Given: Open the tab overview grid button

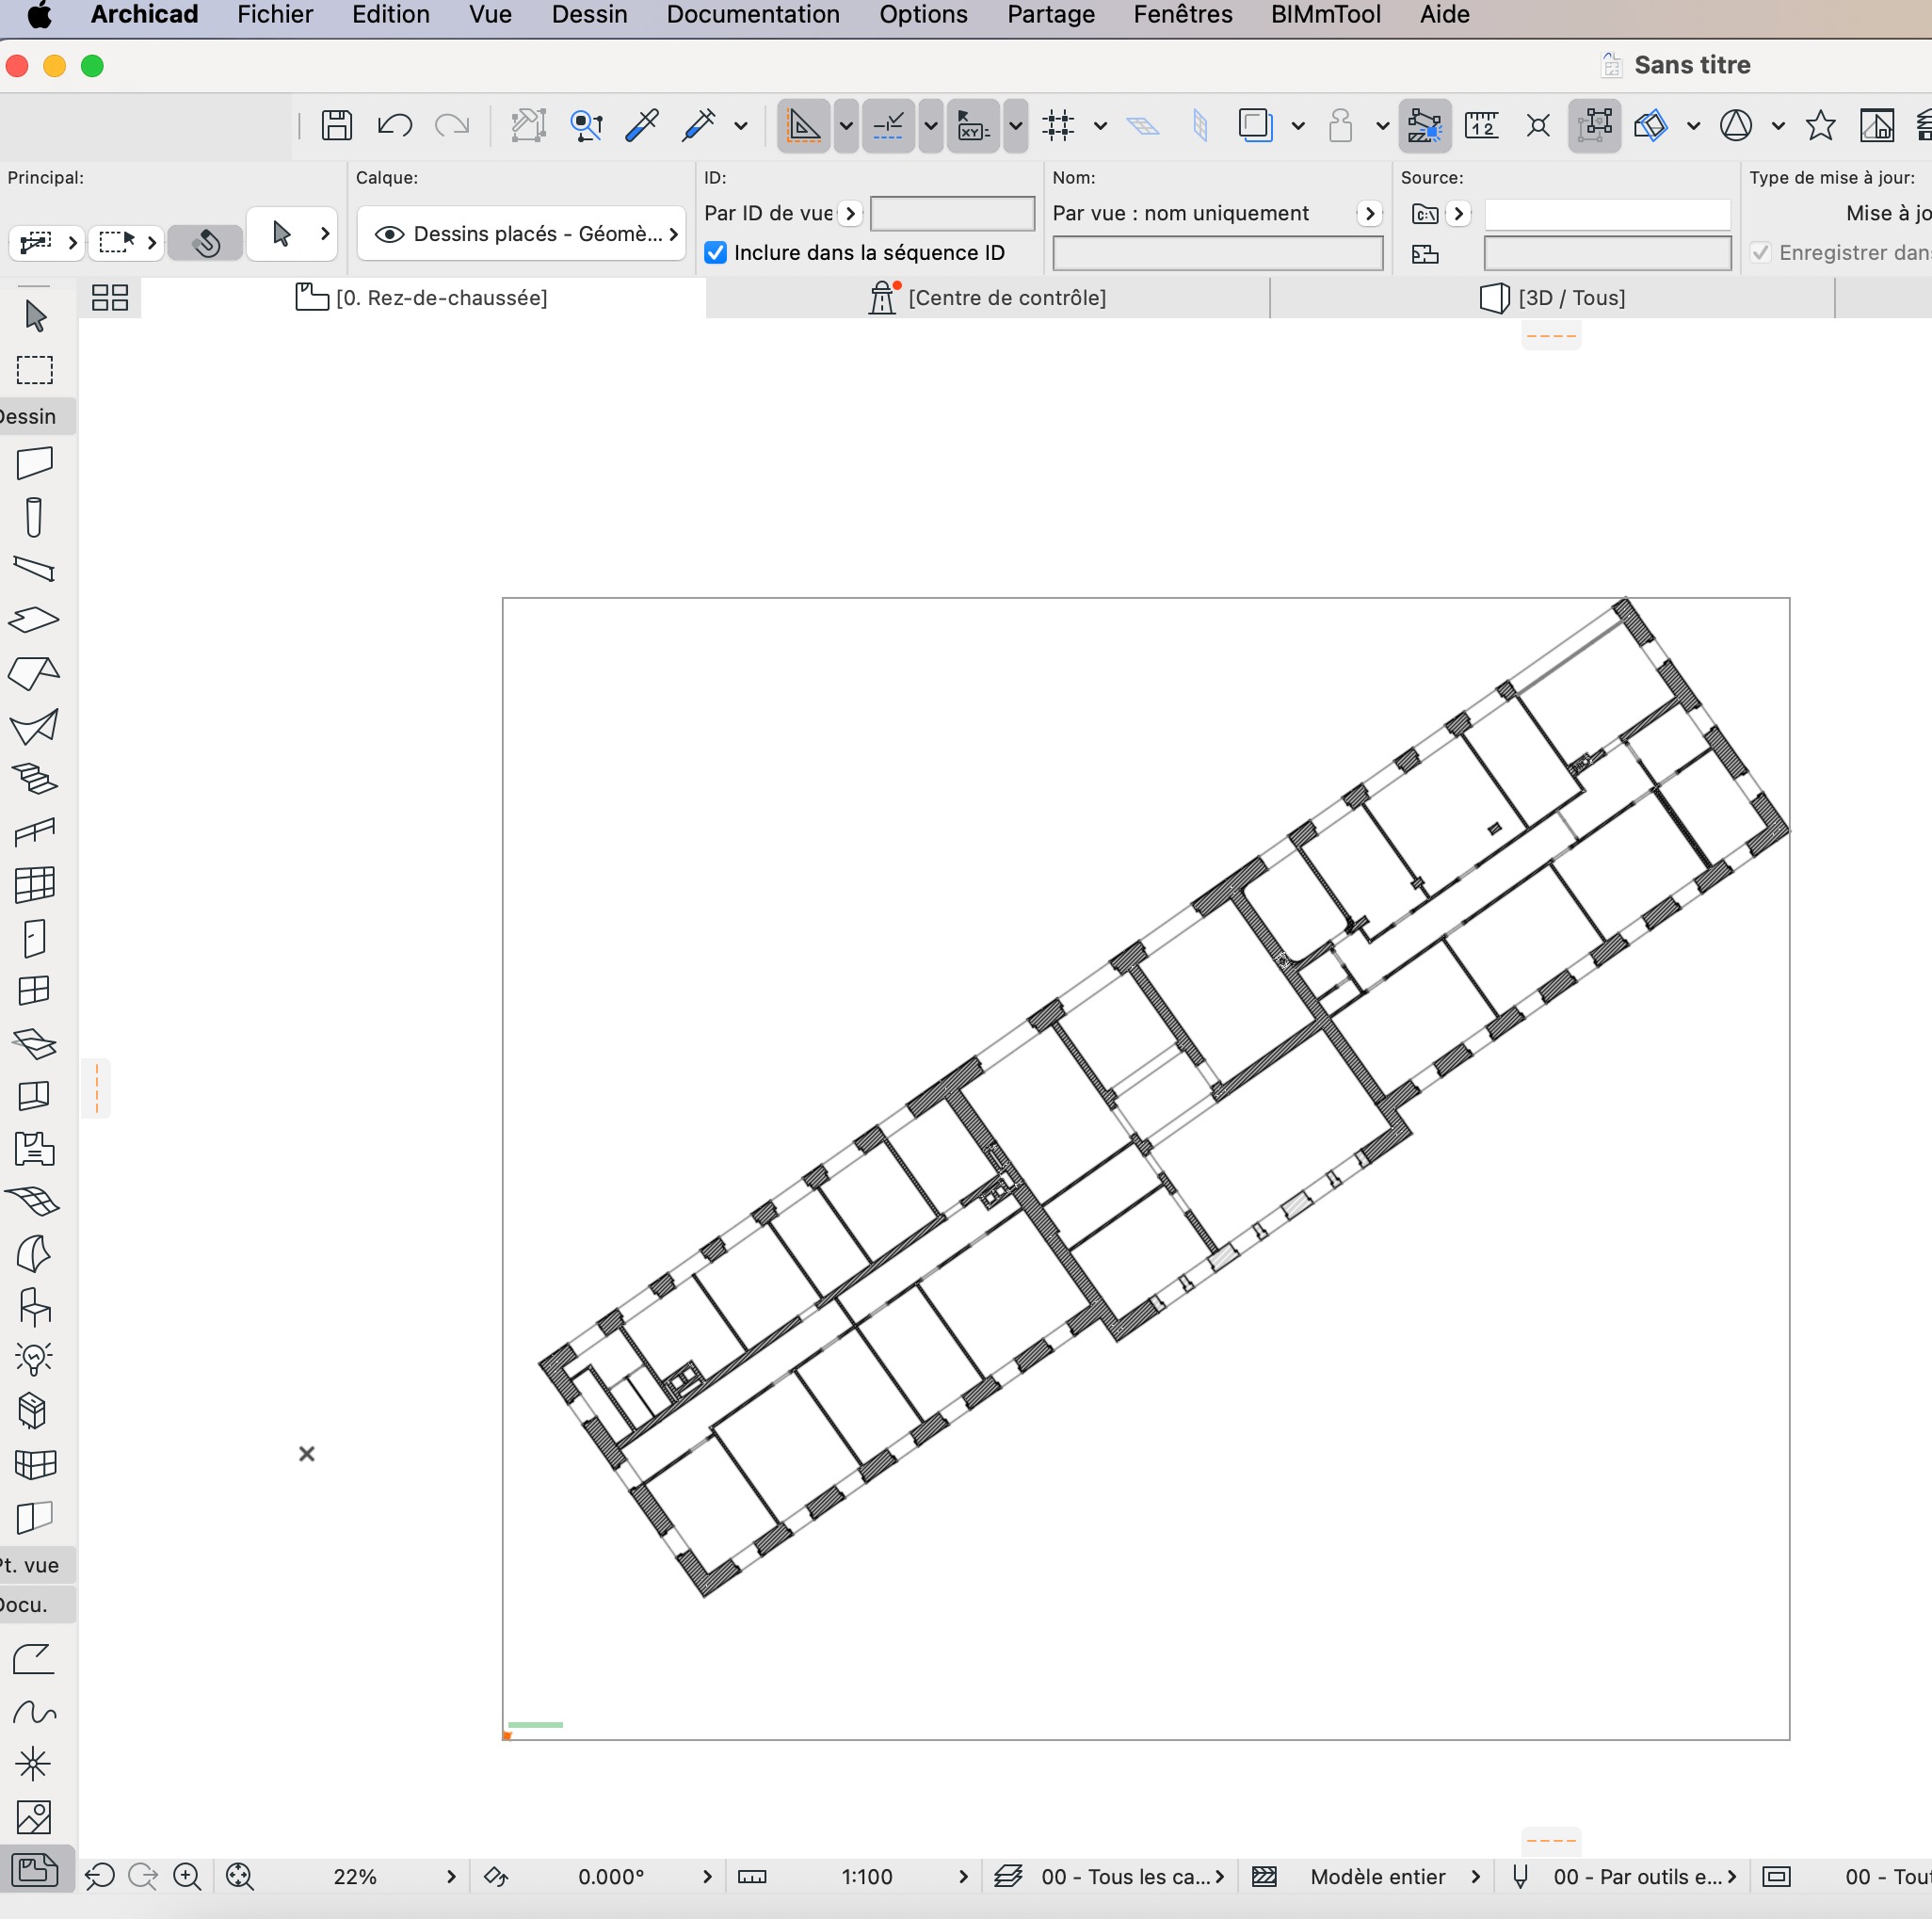Looking at the screenshot, I should [110, 298].
